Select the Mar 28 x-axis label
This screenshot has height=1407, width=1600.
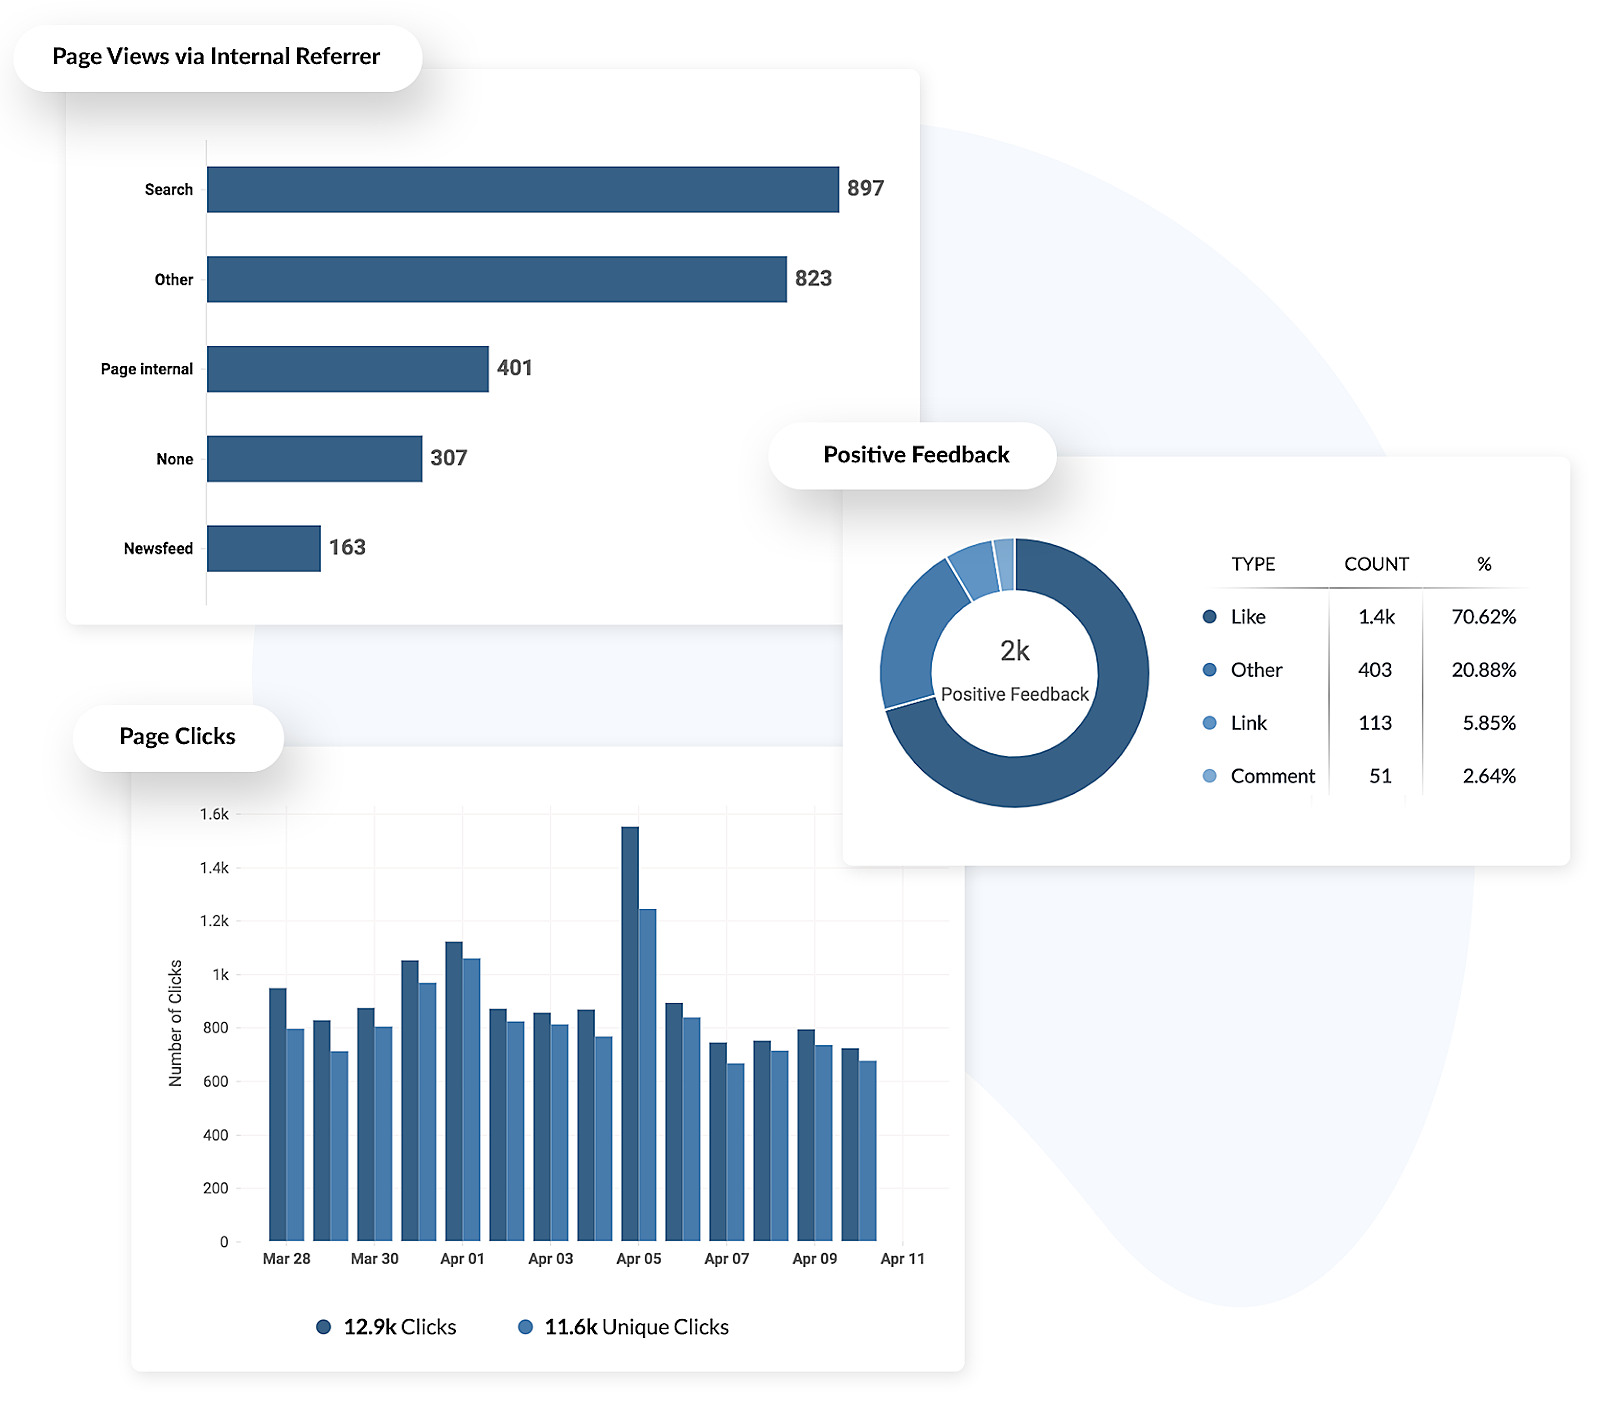pos(286,1259)
